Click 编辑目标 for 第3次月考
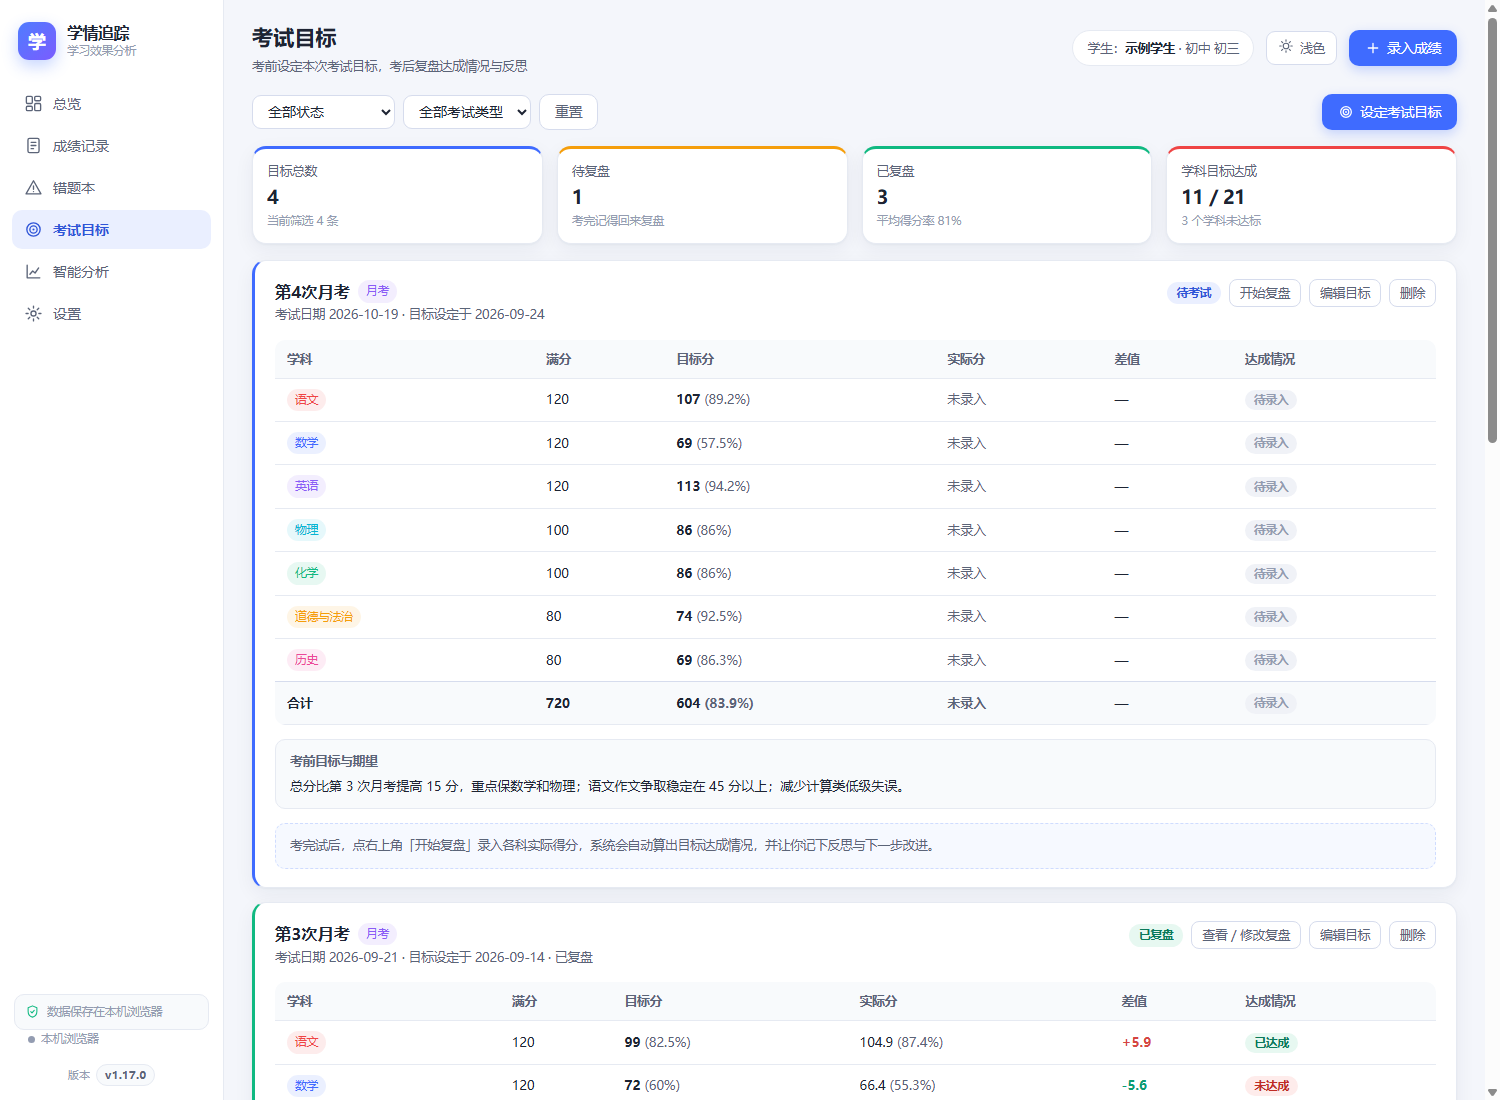 (x=1345, y=935)
